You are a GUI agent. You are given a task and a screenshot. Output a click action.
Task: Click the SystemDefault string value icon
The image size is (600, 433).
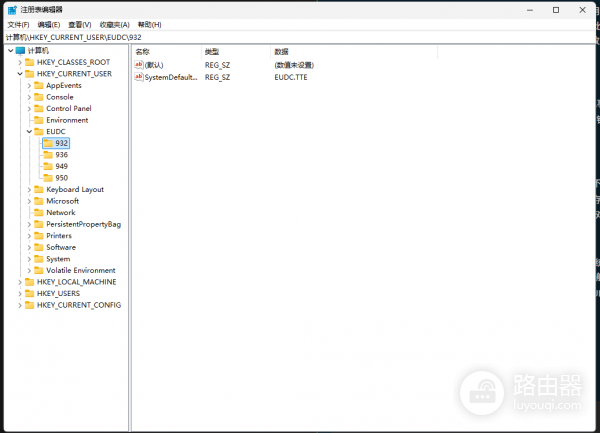pos(139,77)
